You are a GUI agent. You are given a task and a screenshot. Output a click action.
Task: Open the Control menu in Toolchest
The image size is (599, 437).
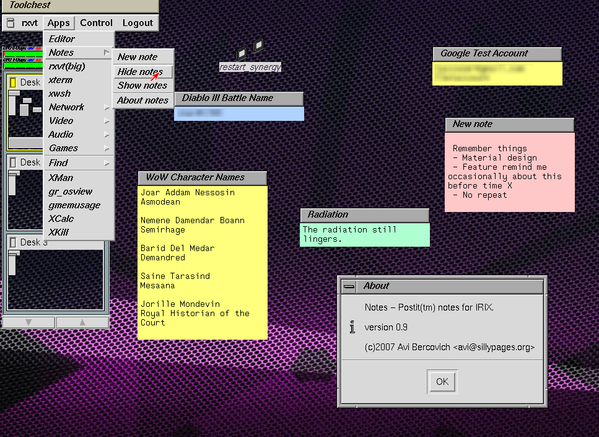click(x=96, y=23)
